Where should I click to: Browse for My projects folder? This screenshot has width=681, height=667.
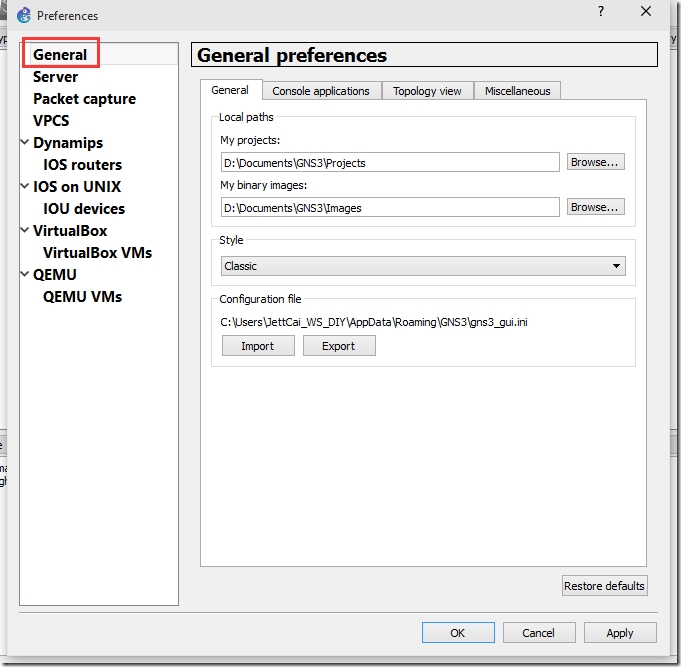(595, 162)
